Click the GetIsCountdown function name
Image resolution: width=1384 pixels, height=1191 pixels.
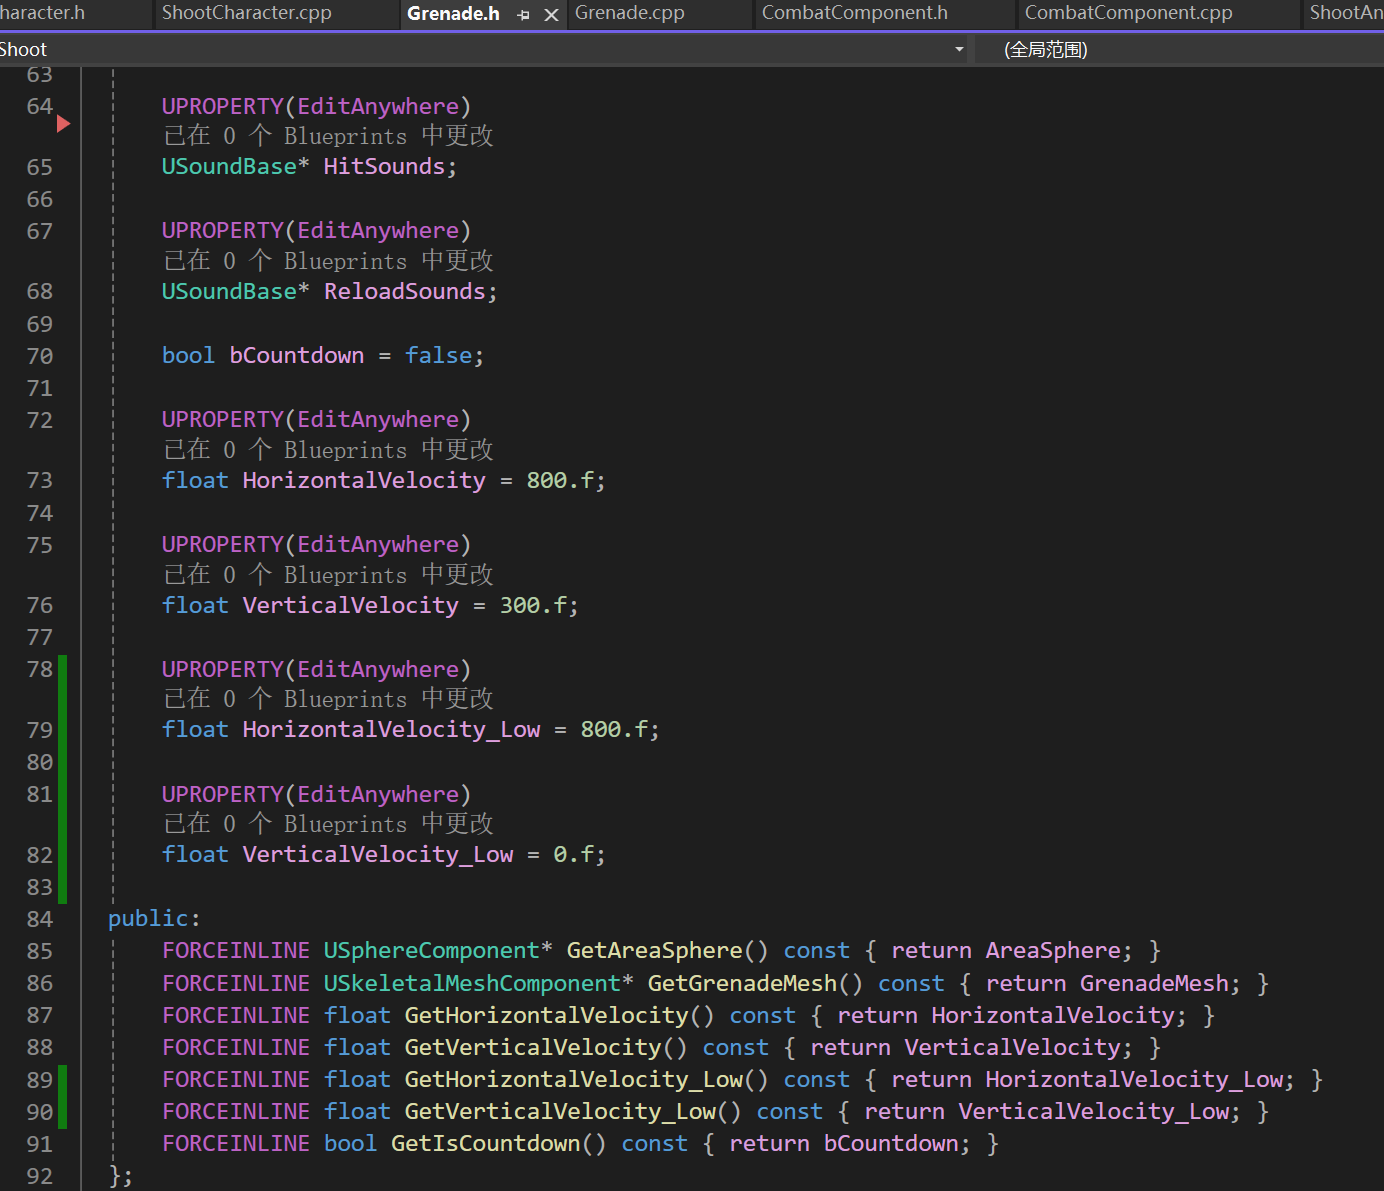485,1143
